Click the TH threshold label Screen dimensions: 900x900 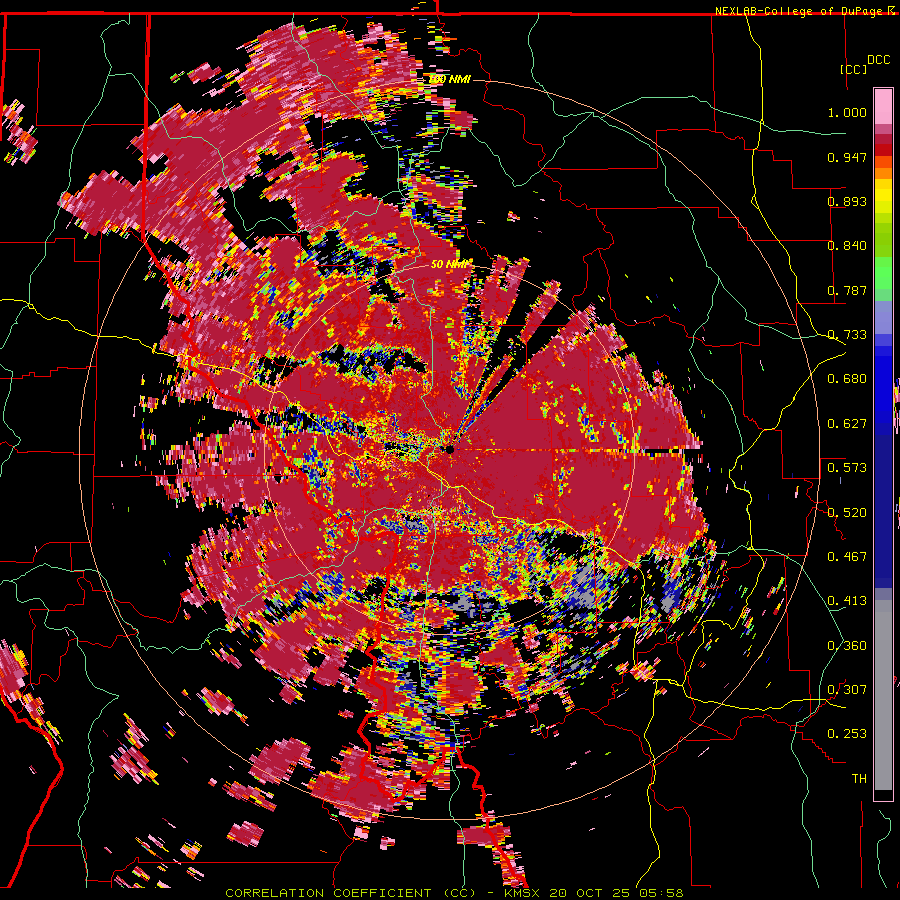click(x=859, y=779)
